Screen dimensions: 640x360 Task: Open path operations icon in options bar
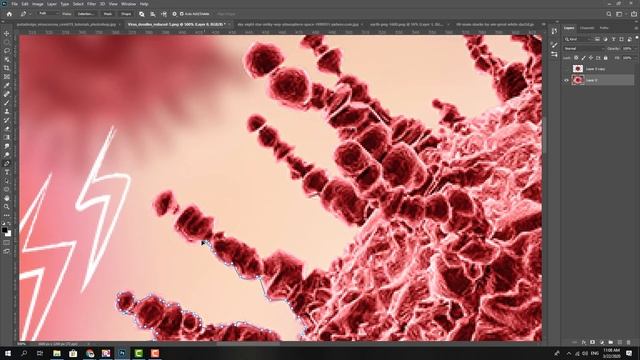pyautogui.click(x=142, y=14)
